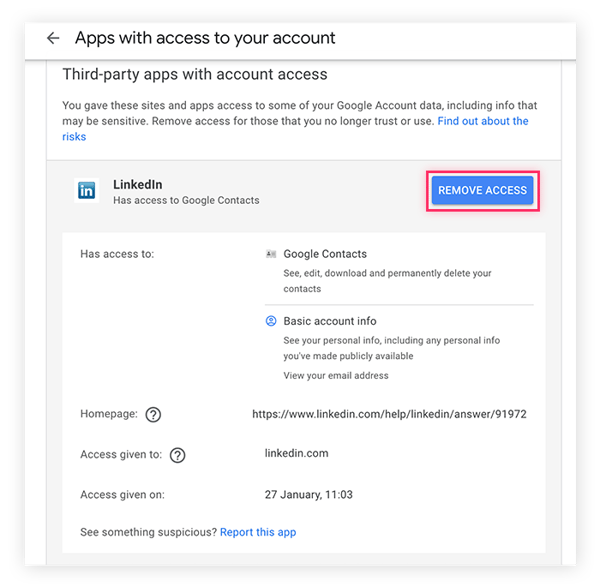Click the Google Contacts permission title
The height and width of the screenshot is (587, 600).
click(x=325, y=254)
